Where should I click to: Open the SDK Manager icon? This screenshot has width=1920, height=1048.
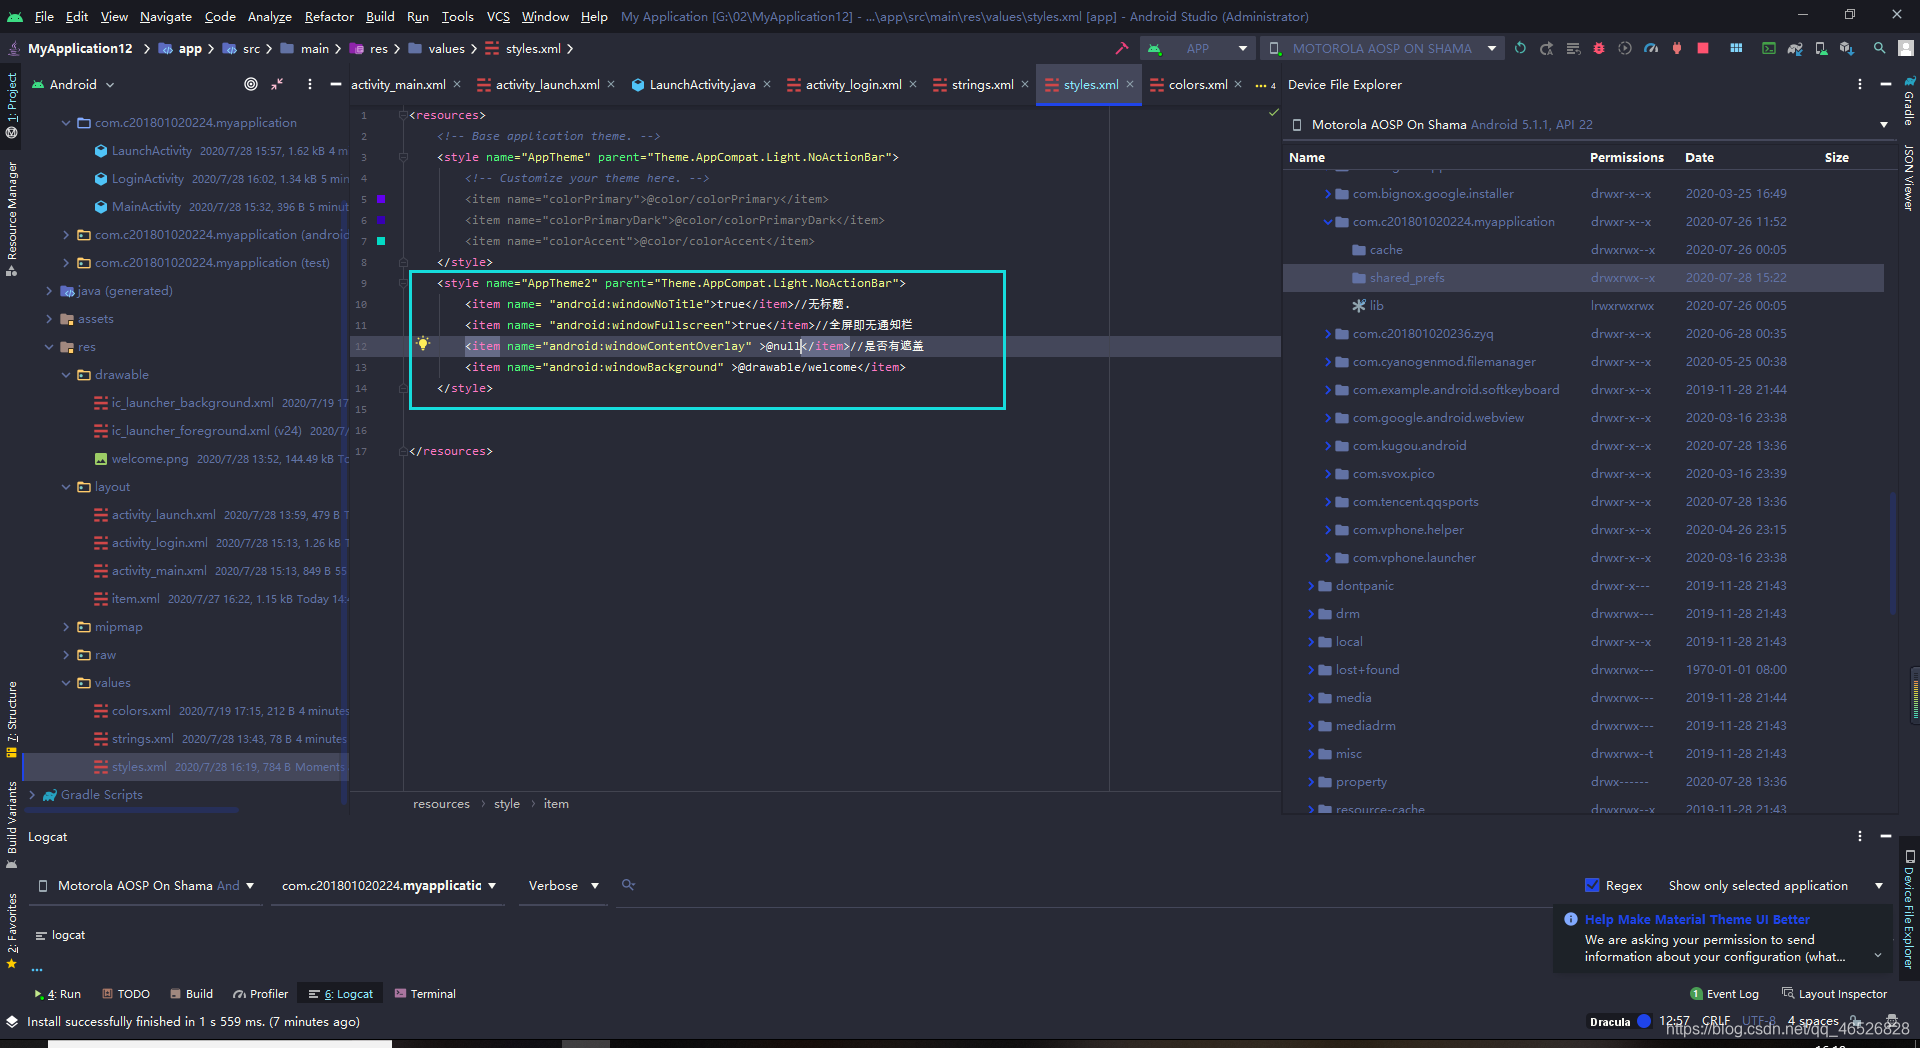click(1846, 48)
